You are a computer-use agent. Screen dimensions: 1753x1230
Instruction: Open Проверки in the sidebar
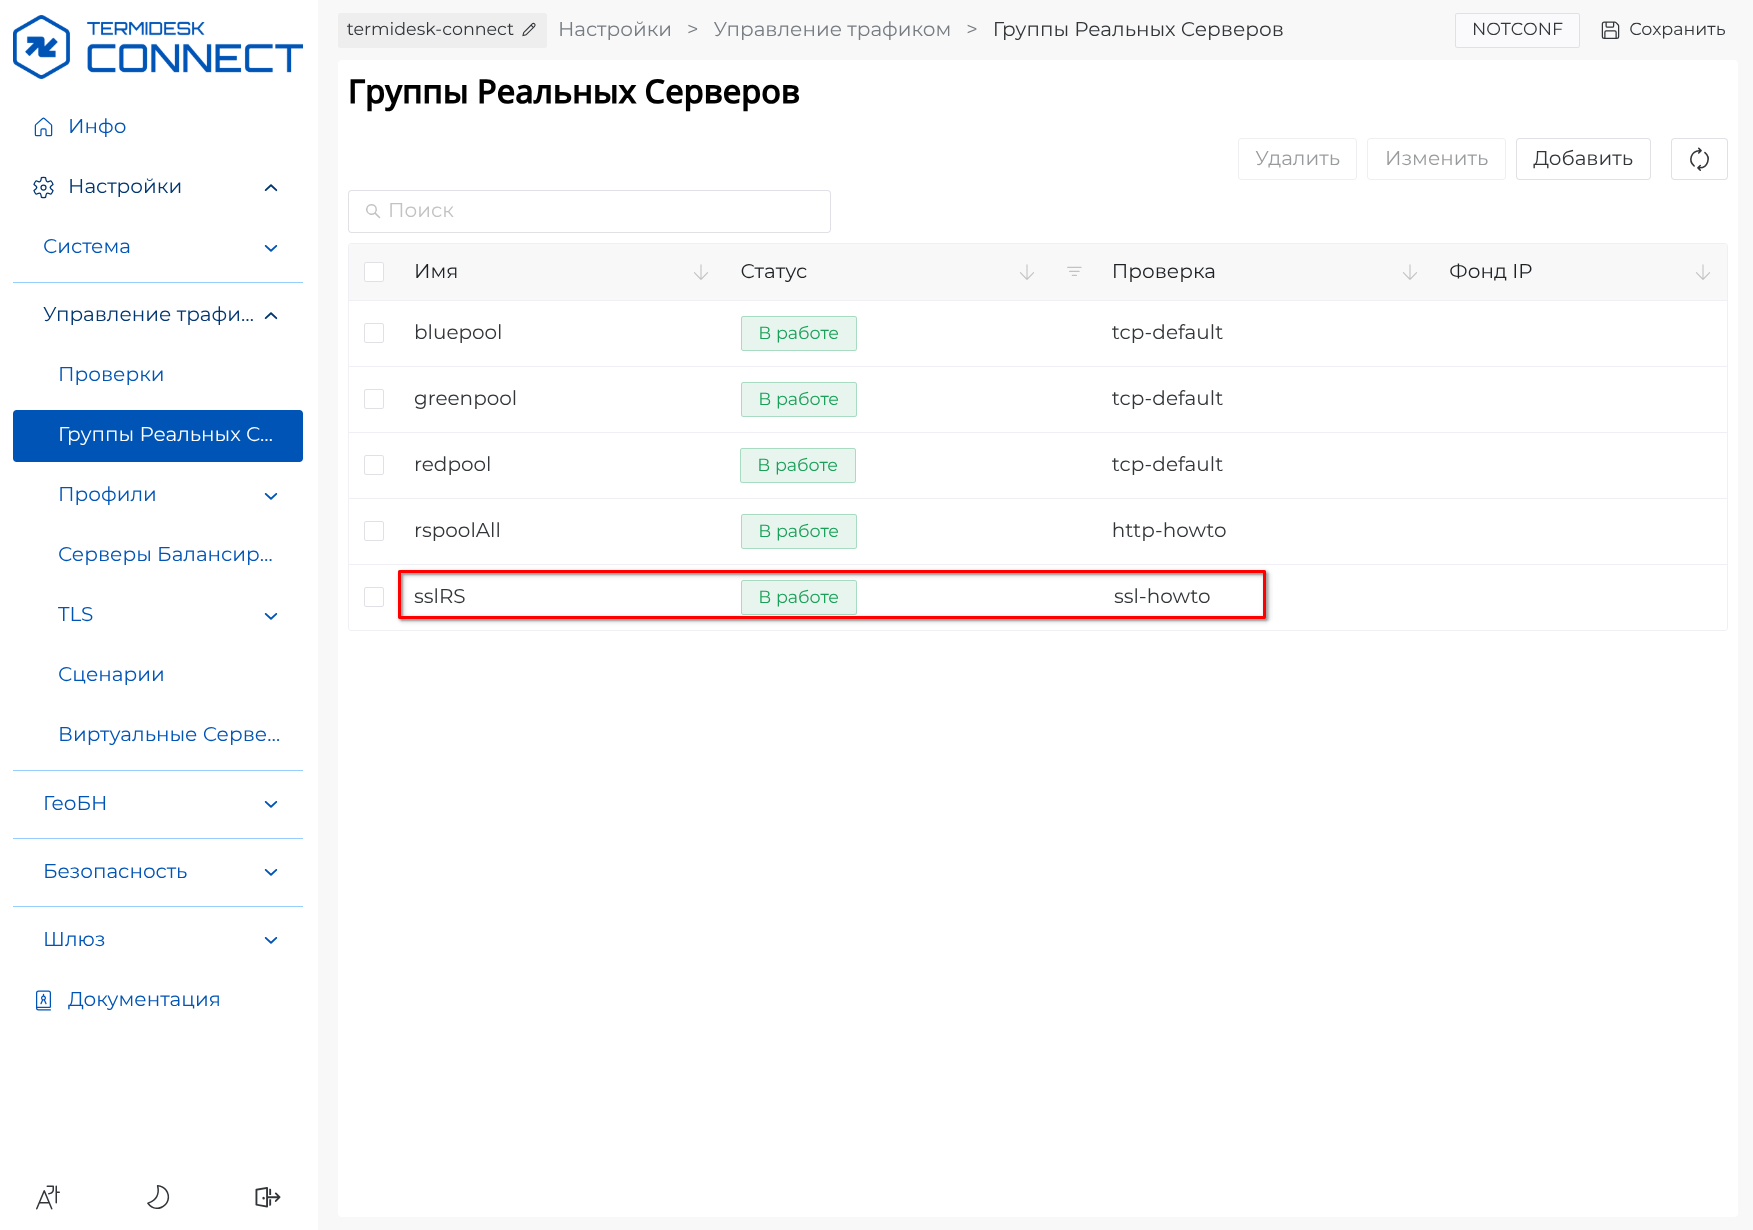pos(111,375)
